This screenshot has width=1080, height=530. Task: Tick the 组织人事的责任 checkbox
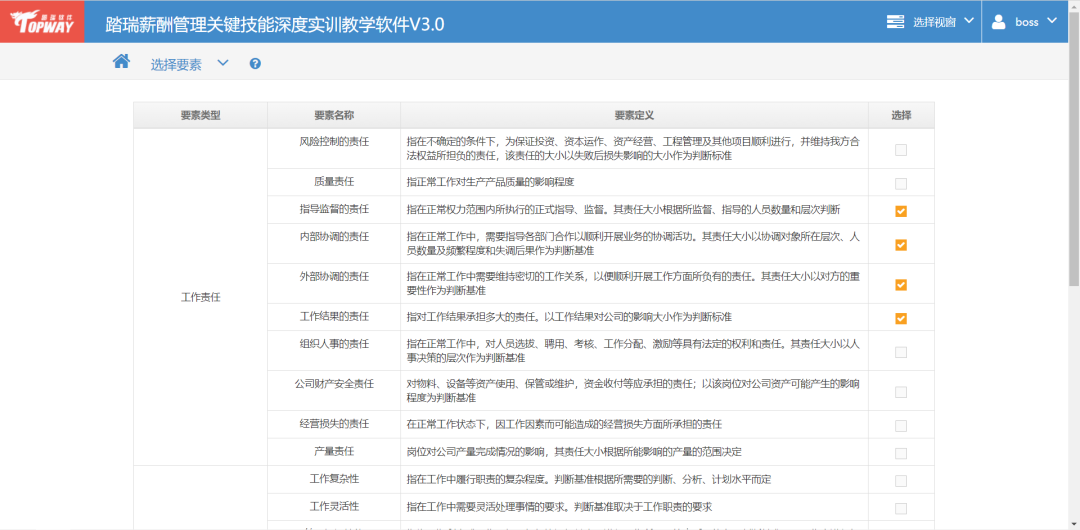click(901, 352)
